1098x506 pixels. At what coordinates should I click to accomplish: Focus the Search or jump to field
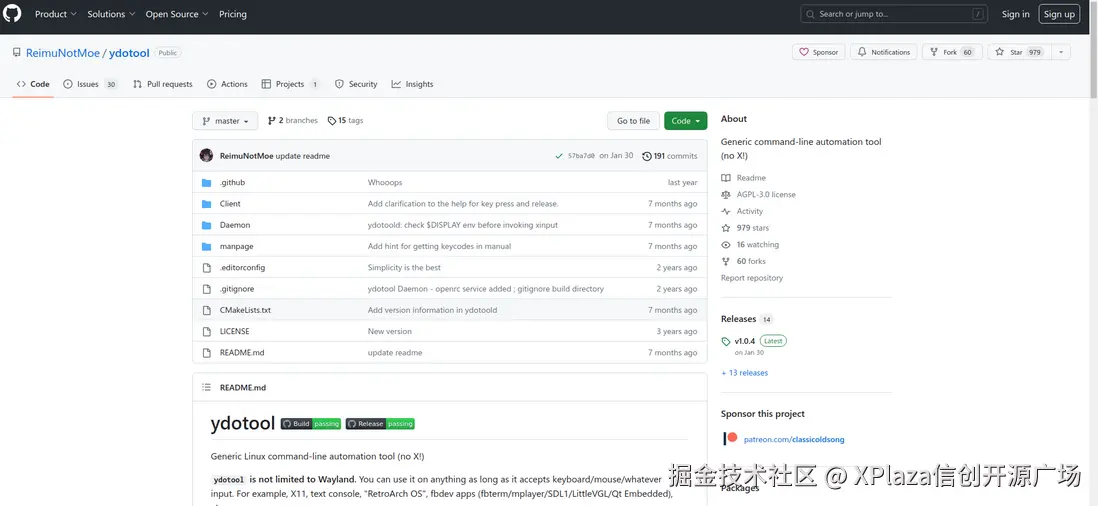896,14
